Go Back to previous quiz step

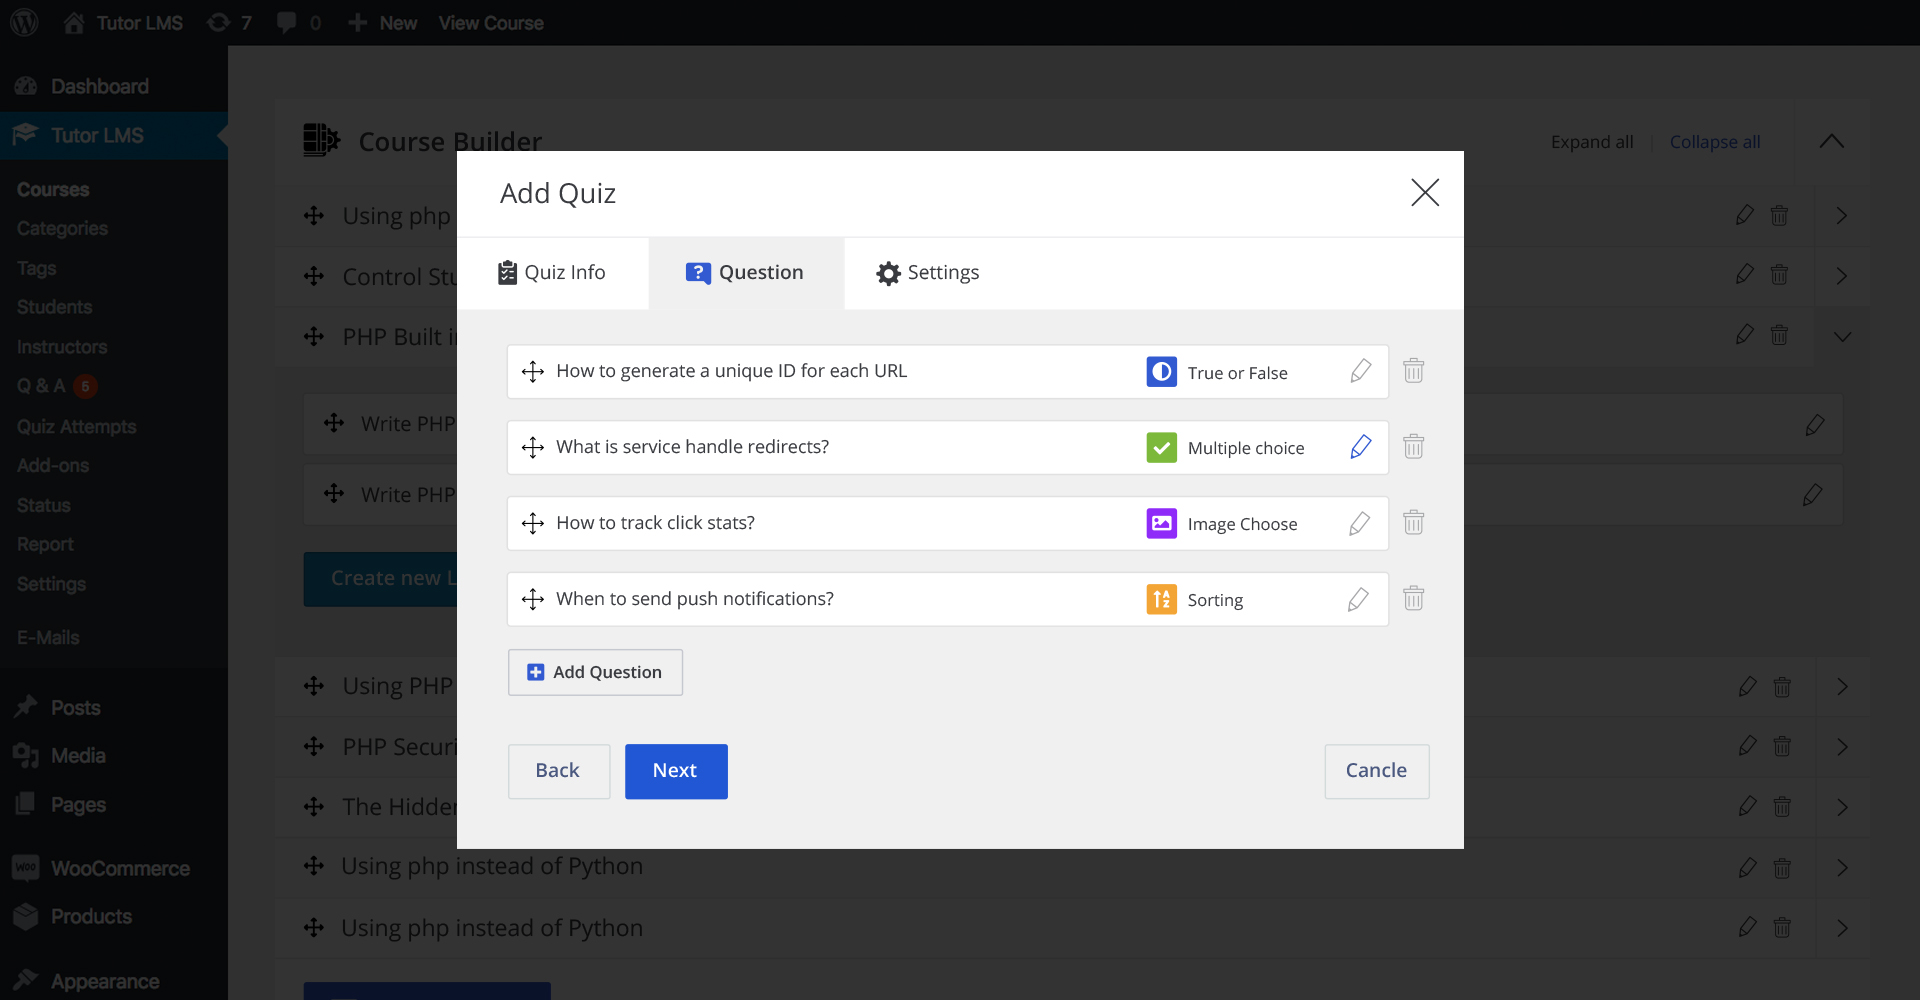click(x=558, y=771)
